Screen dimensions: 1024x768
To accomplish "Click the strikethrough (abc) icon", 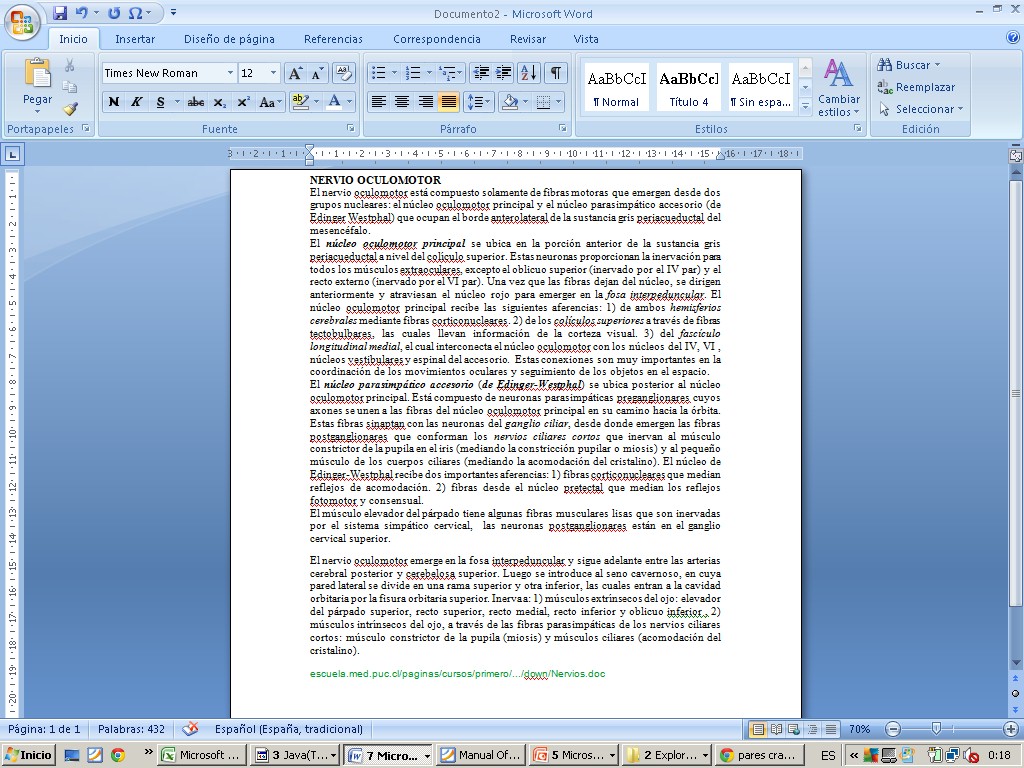I will pos(196,102).
